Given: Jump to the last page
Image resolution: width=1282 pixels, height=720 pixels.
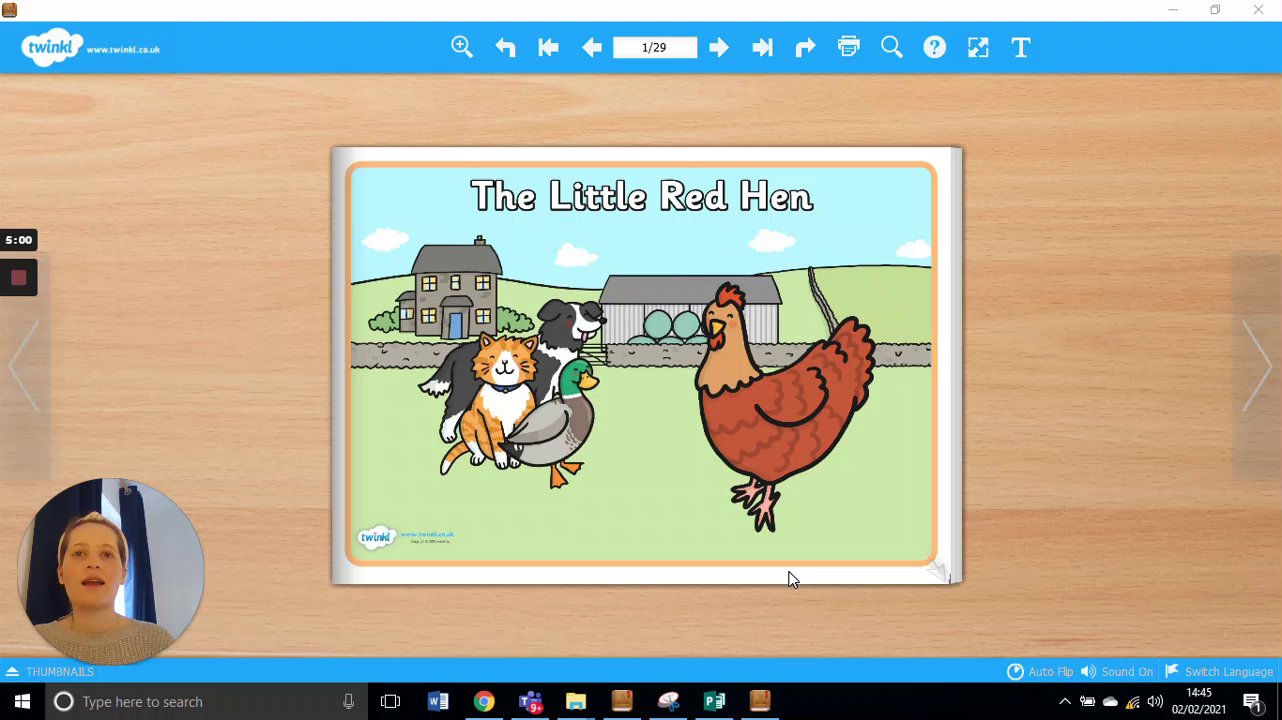Looking at the screenshot, I should click(762, 47).
